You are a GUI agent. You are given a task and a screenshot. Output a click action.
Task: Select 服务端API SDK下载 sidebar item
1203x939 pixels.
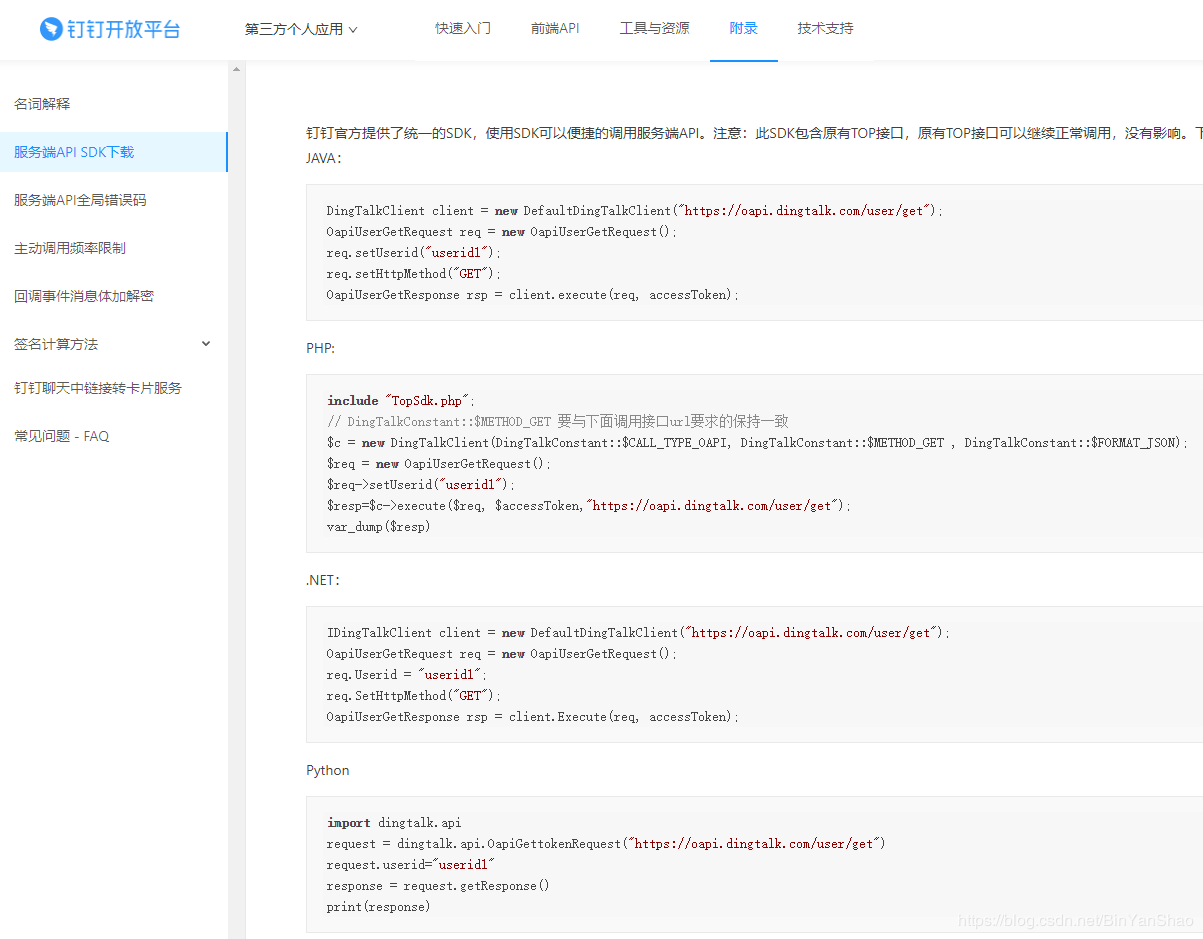(74, 152)
